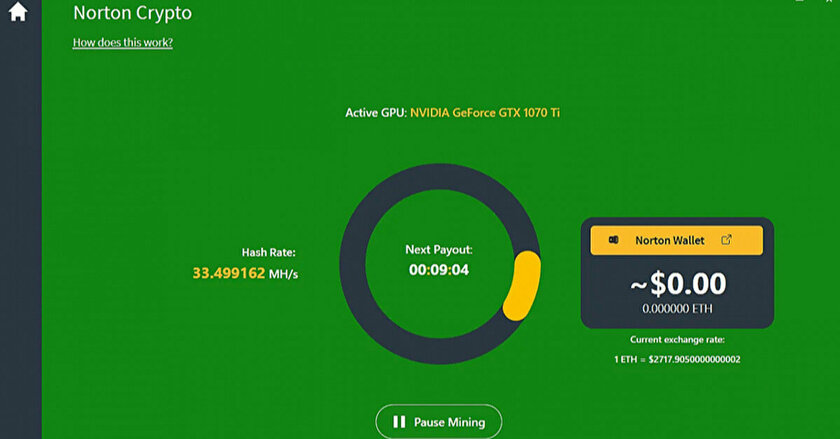The image size is (840, 439).
Task: Click the 0.000000 ETH balance amount
Action: (x=677, y=309)
